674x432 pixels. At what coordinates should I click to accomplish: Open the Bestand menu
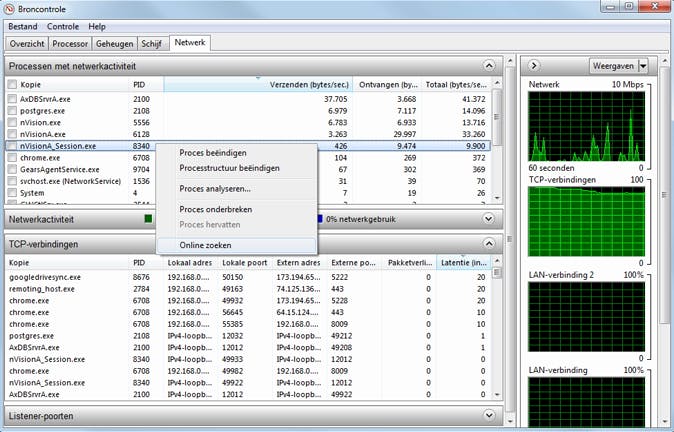[x=24, y=25]
